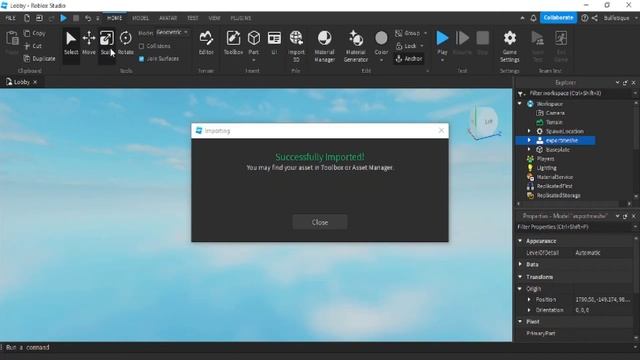This screenshot has height=360, width=640.
Task: Expand the Position property row
Action: 529,300
